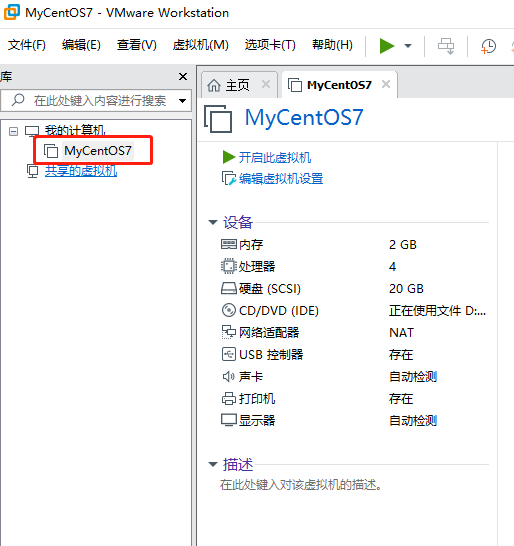Screen dimensions: 514x546
Task: Click the 内存 device label
Action: point(251,244)
